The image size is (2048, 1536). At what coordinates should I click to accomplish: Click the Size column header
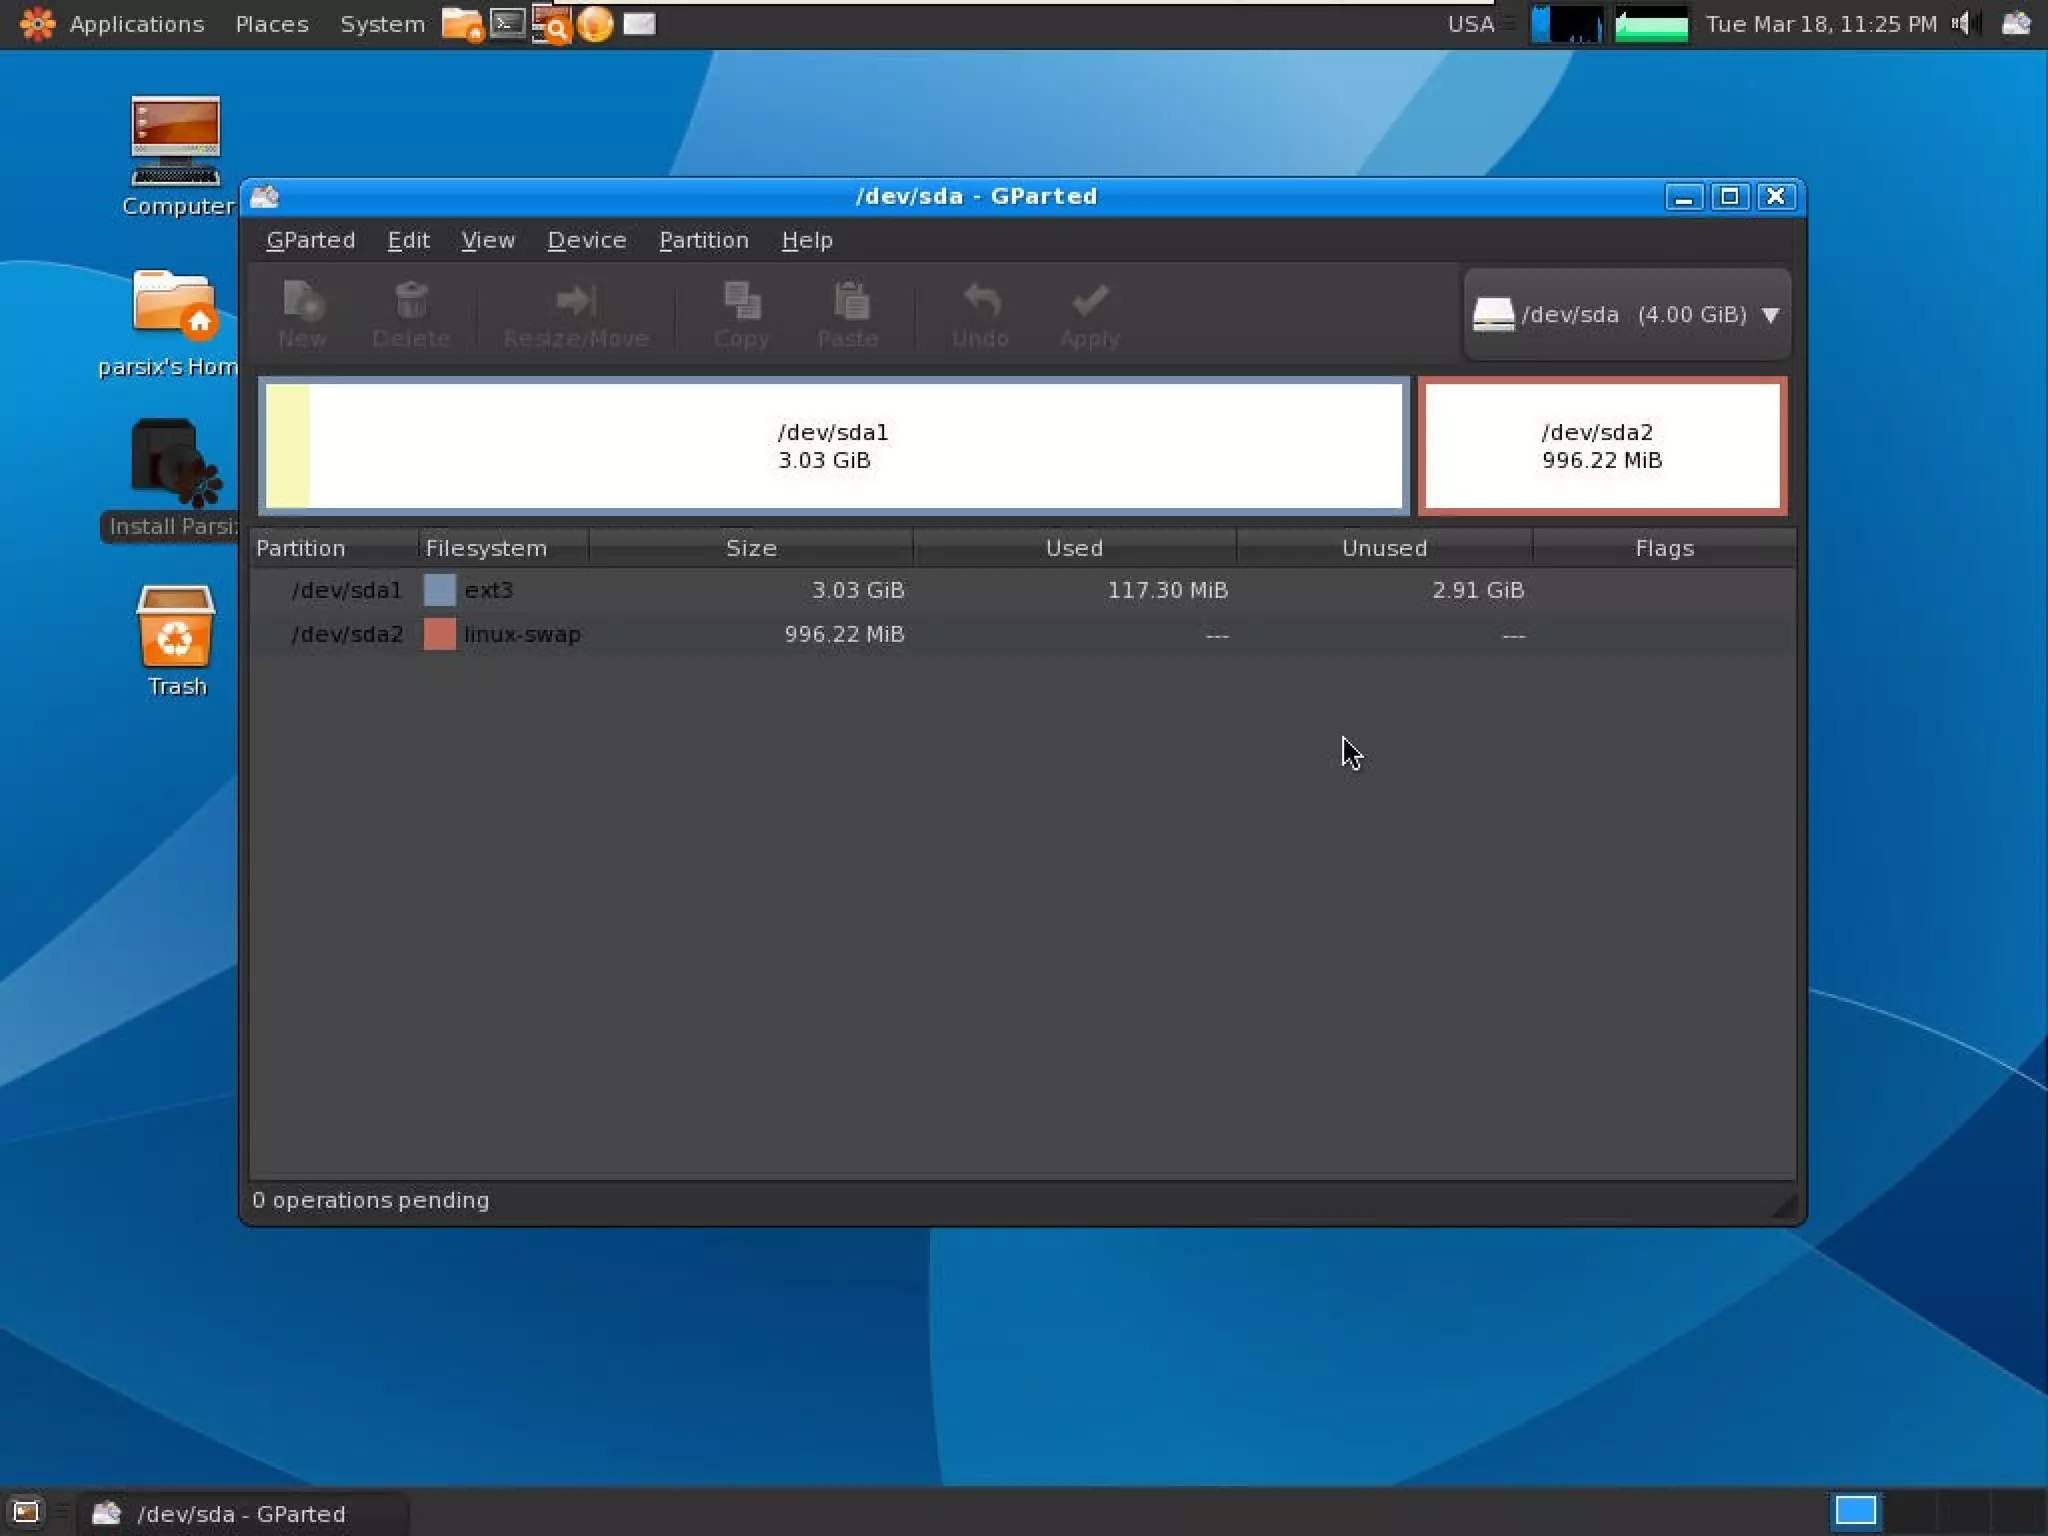click(x=750, y=548)
